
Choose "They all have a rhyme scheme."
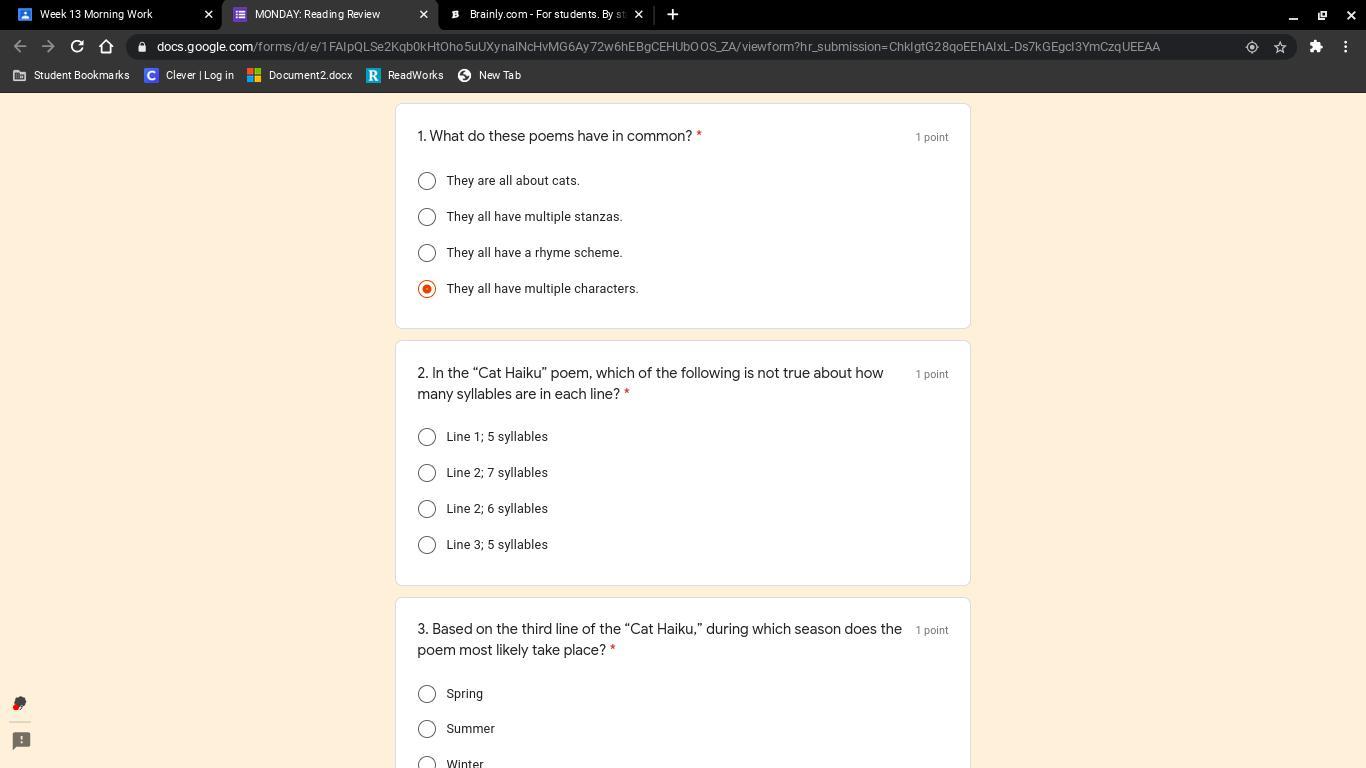[427, 253]
